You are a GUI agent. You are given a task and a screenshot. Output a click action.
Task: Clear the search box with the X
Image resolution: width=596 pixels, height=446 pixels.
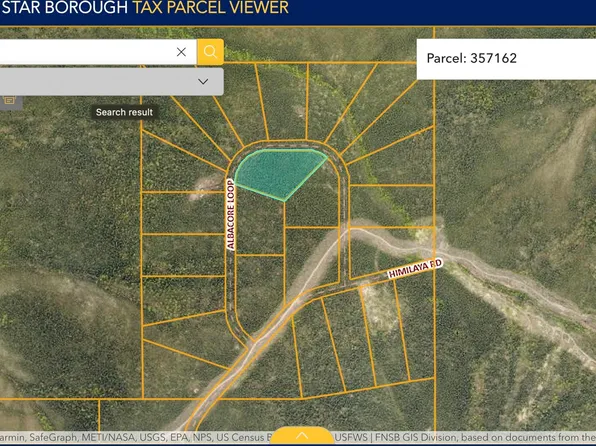click(181, 52)
